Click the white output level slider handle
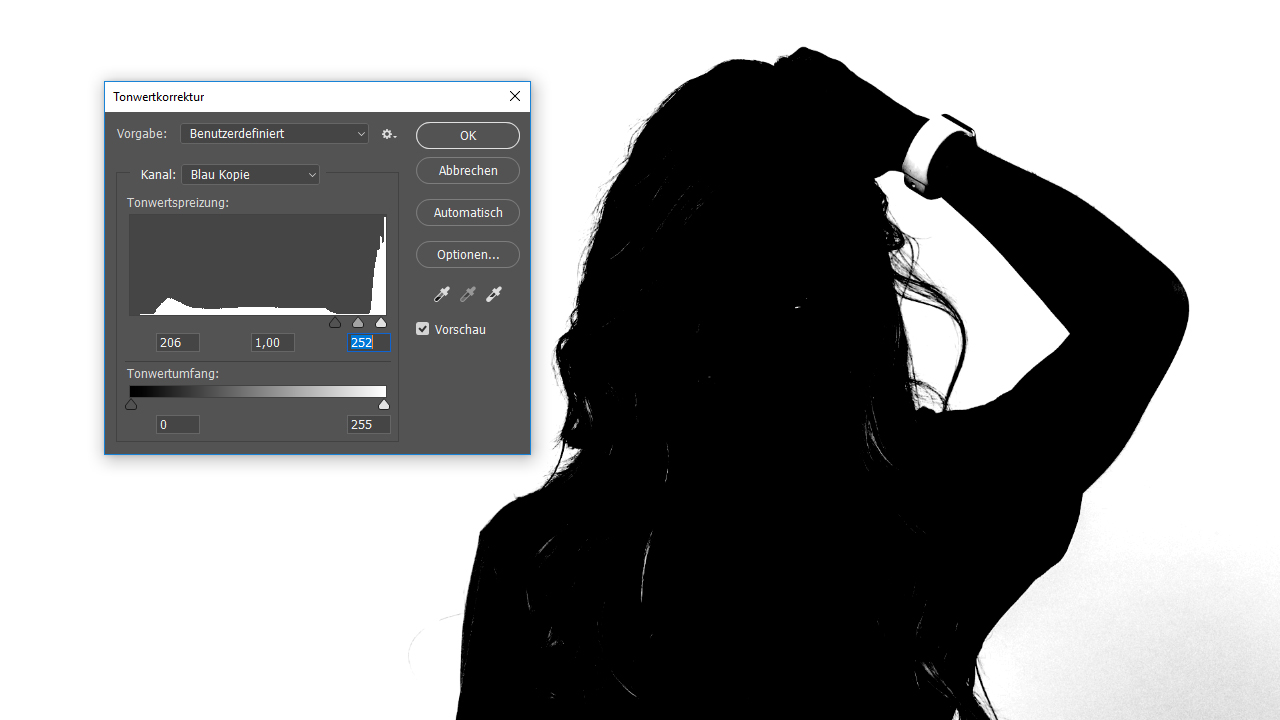This screenshot has width=1280, height=720. [x=384, y=404]
